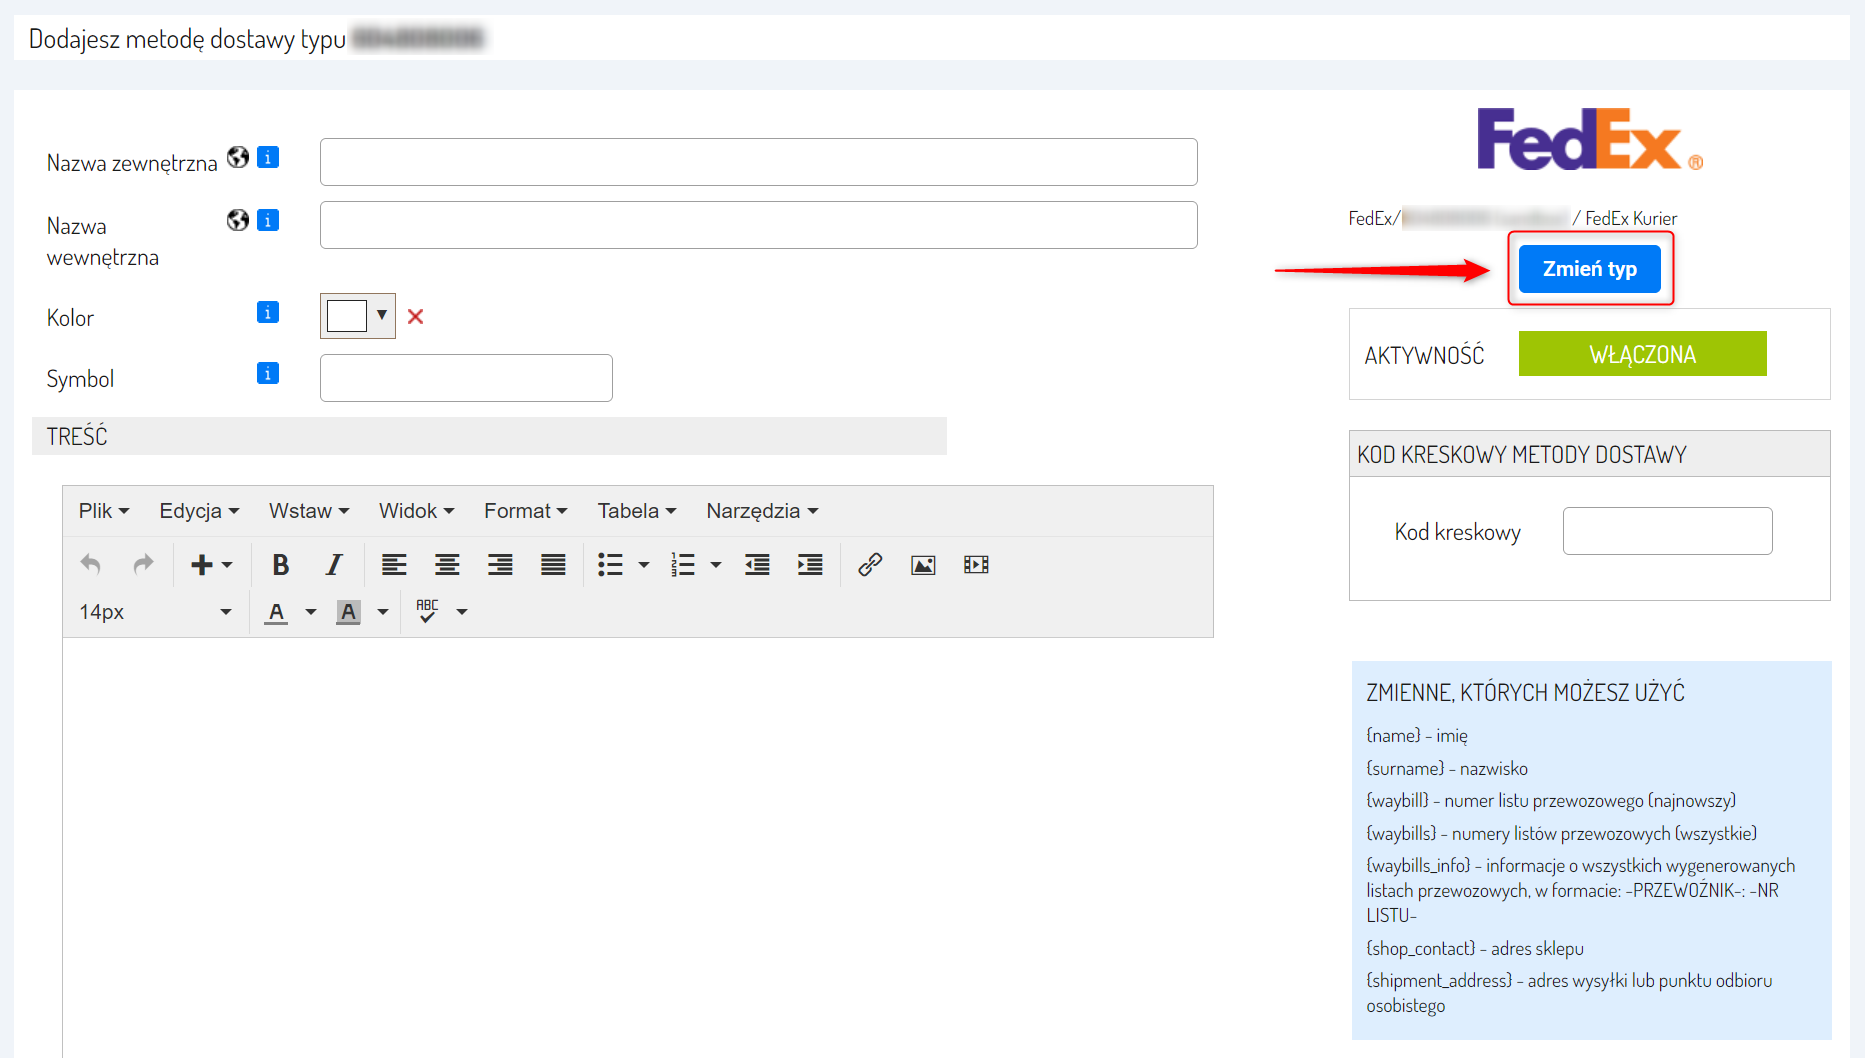The width and height of the screenshot is (1865, 1058).
Task: Center align the text
Action: (447, 564)
